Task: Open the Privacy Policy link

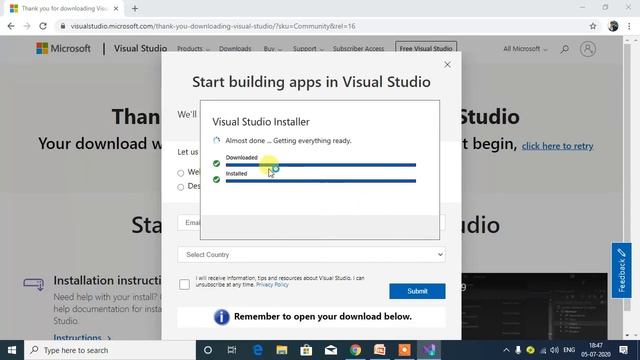Action: point(272,284)
